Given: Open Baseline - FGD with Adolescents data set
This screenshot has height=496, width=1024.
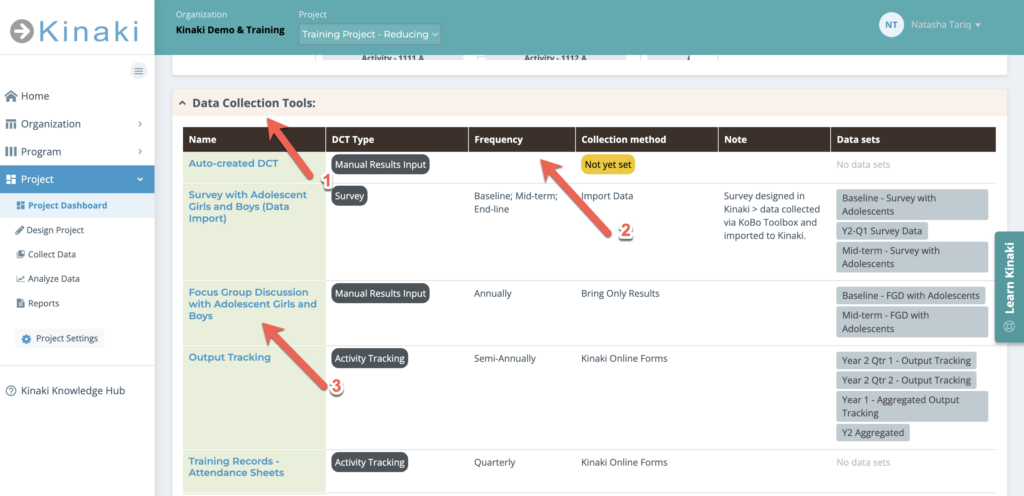Looking at the screenshot, I should pos(911,296).
